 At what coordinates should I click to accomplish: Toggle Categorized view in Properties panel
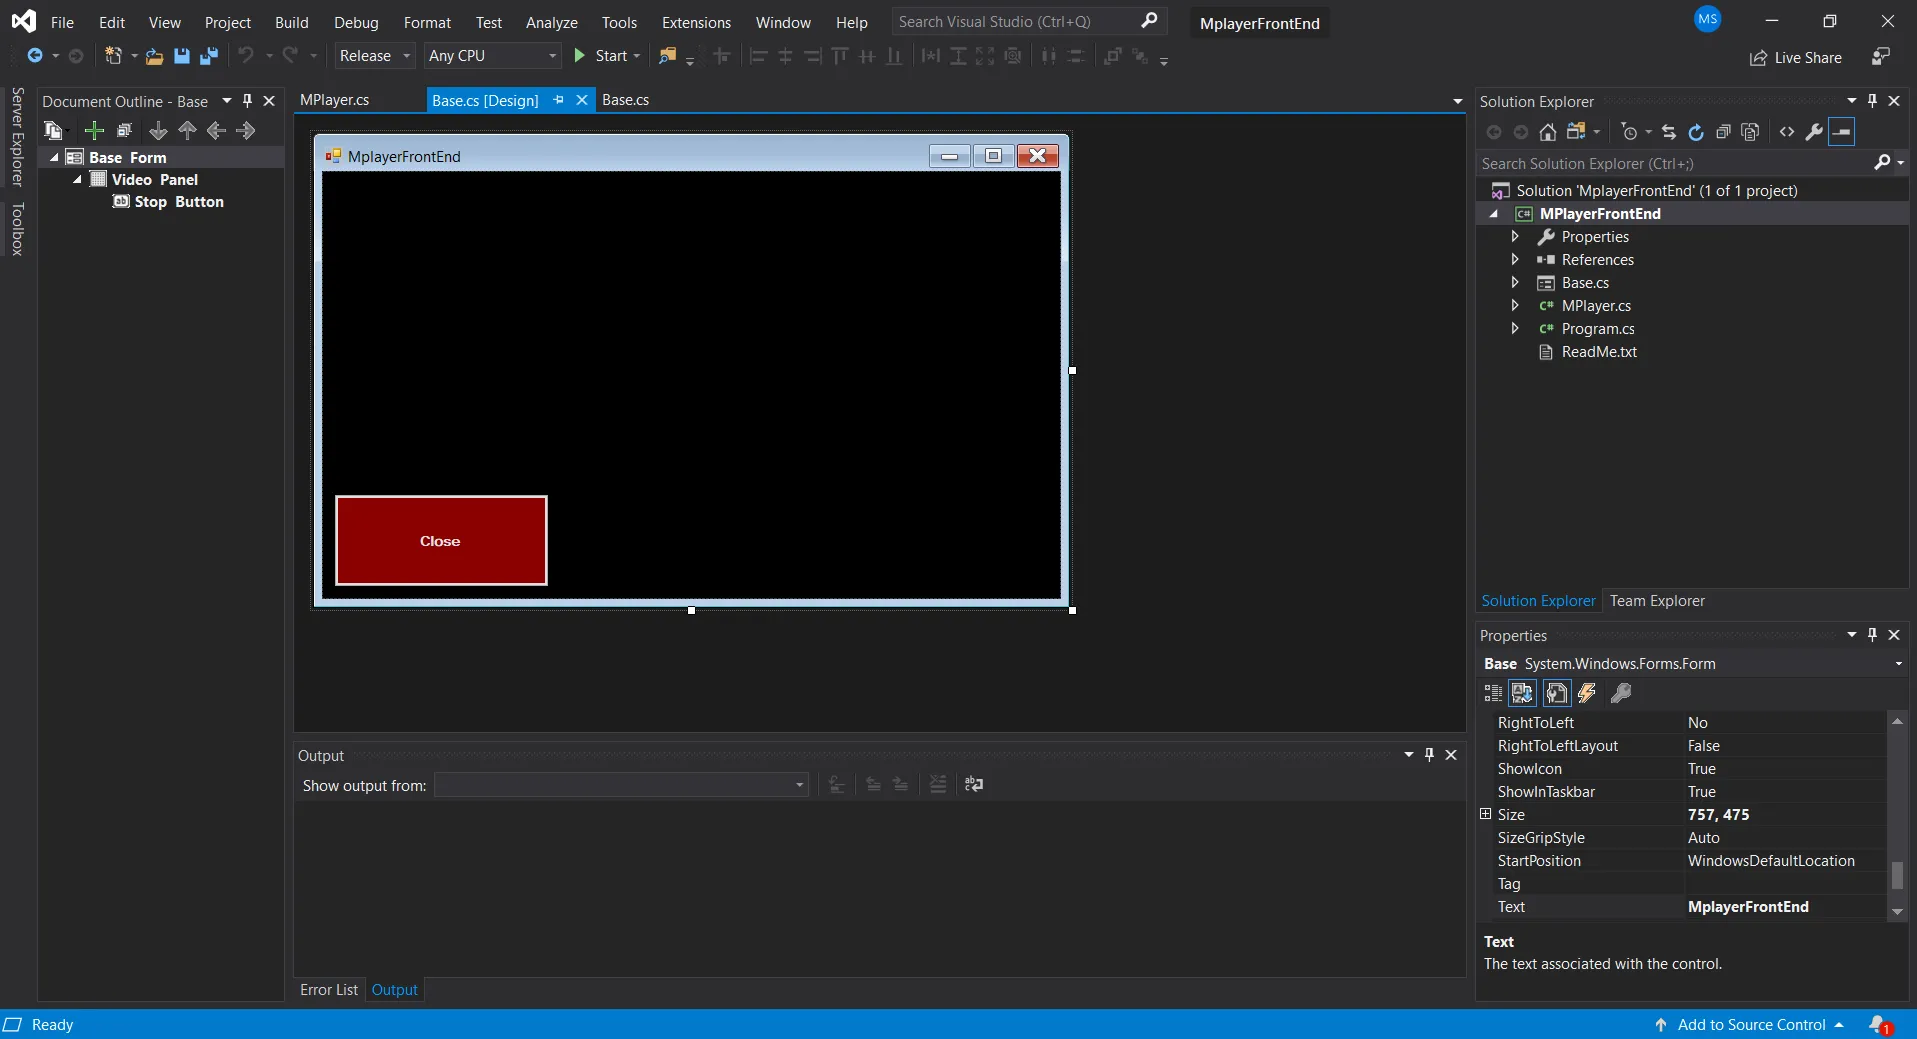pos(1493,693)
